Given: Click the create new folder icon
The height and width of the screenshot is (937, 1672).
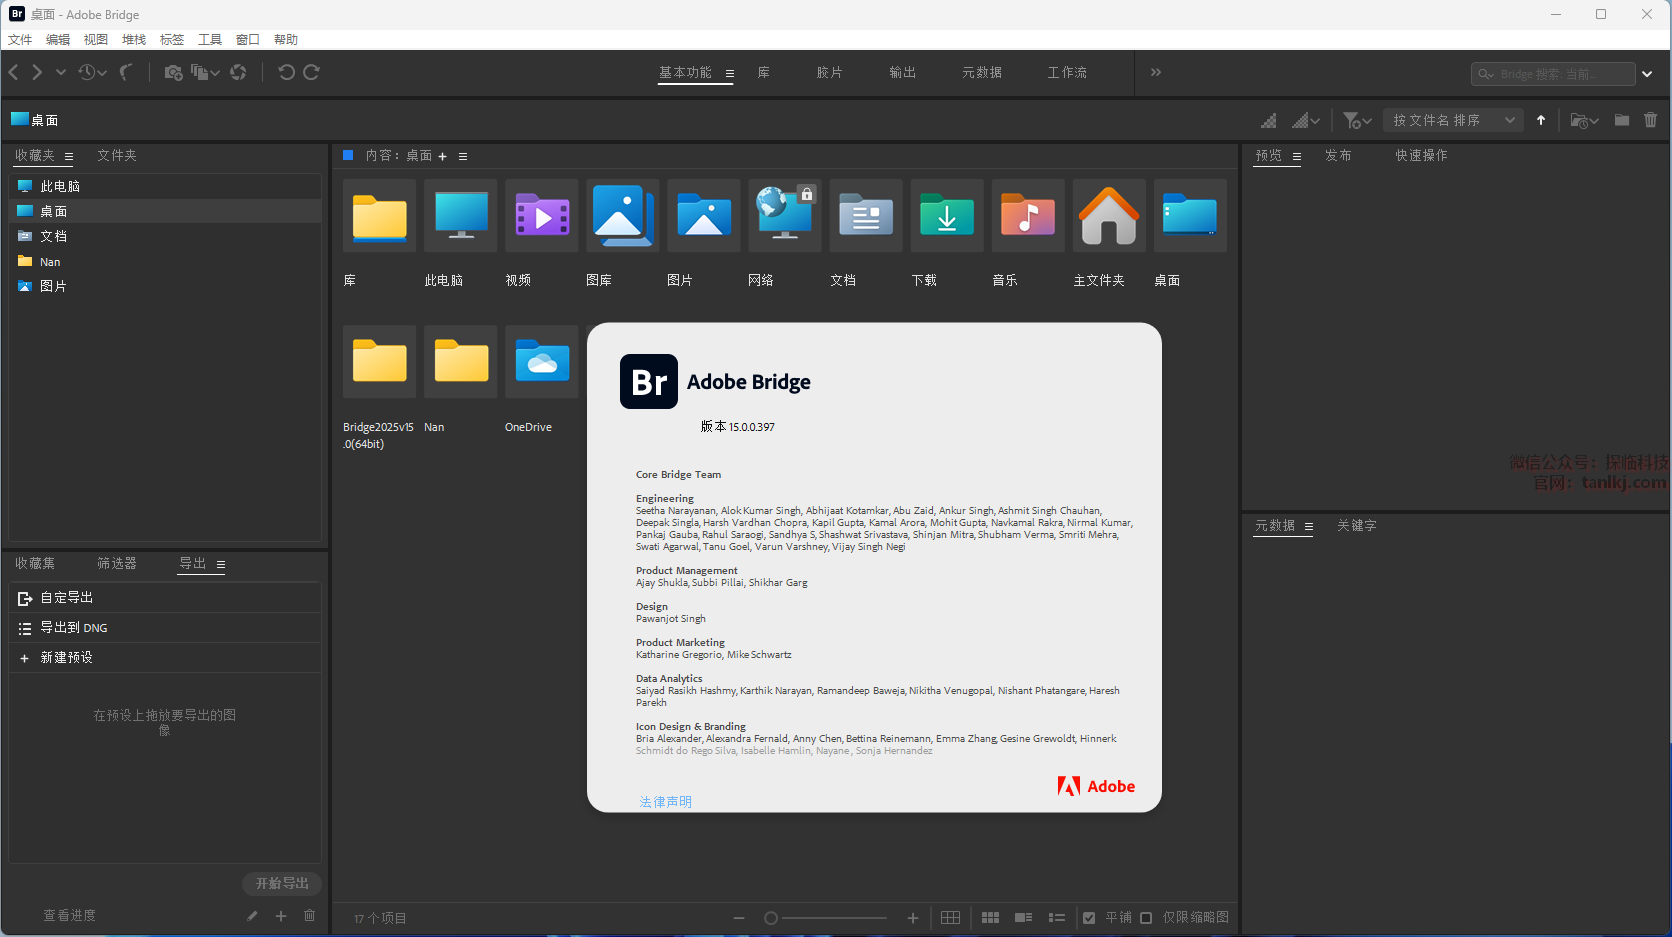Looking at the screenshot, I should (x=1622, y=120).
